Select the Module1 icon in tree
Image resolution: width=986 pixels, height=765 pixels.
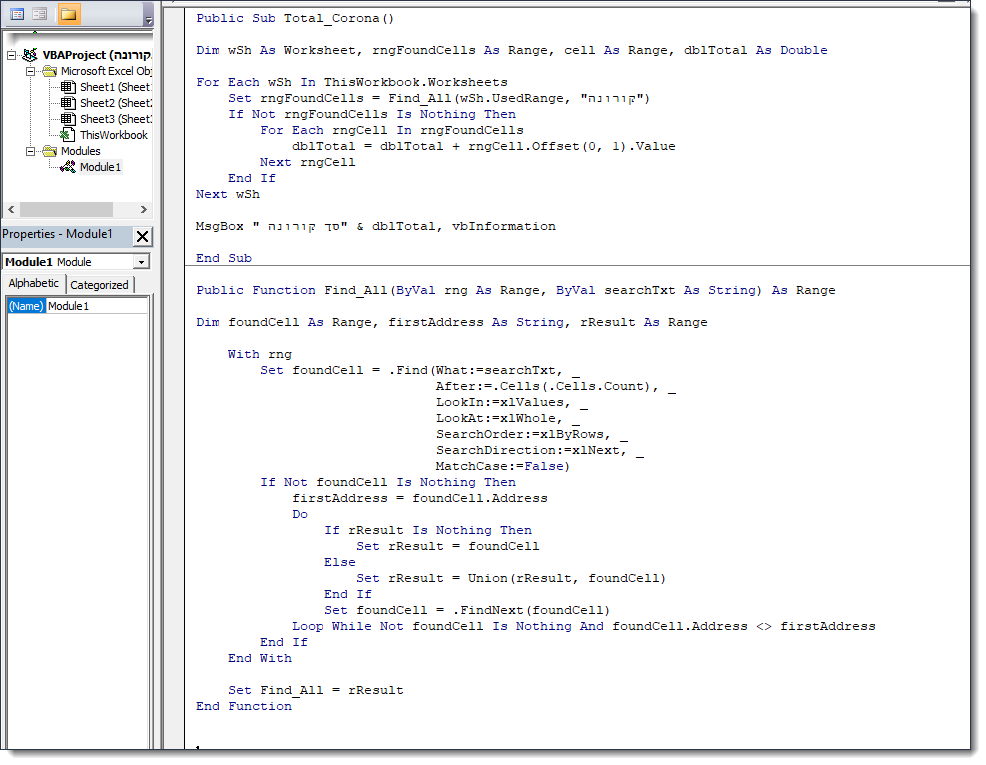click(67, 167)
